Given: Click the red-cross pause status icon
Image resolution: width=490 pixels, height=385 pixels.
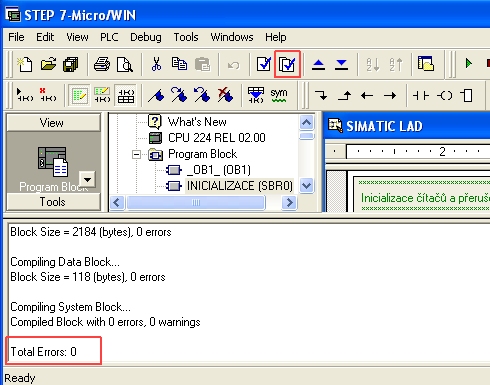Looking at the screenshot, I should pos(48,95).
